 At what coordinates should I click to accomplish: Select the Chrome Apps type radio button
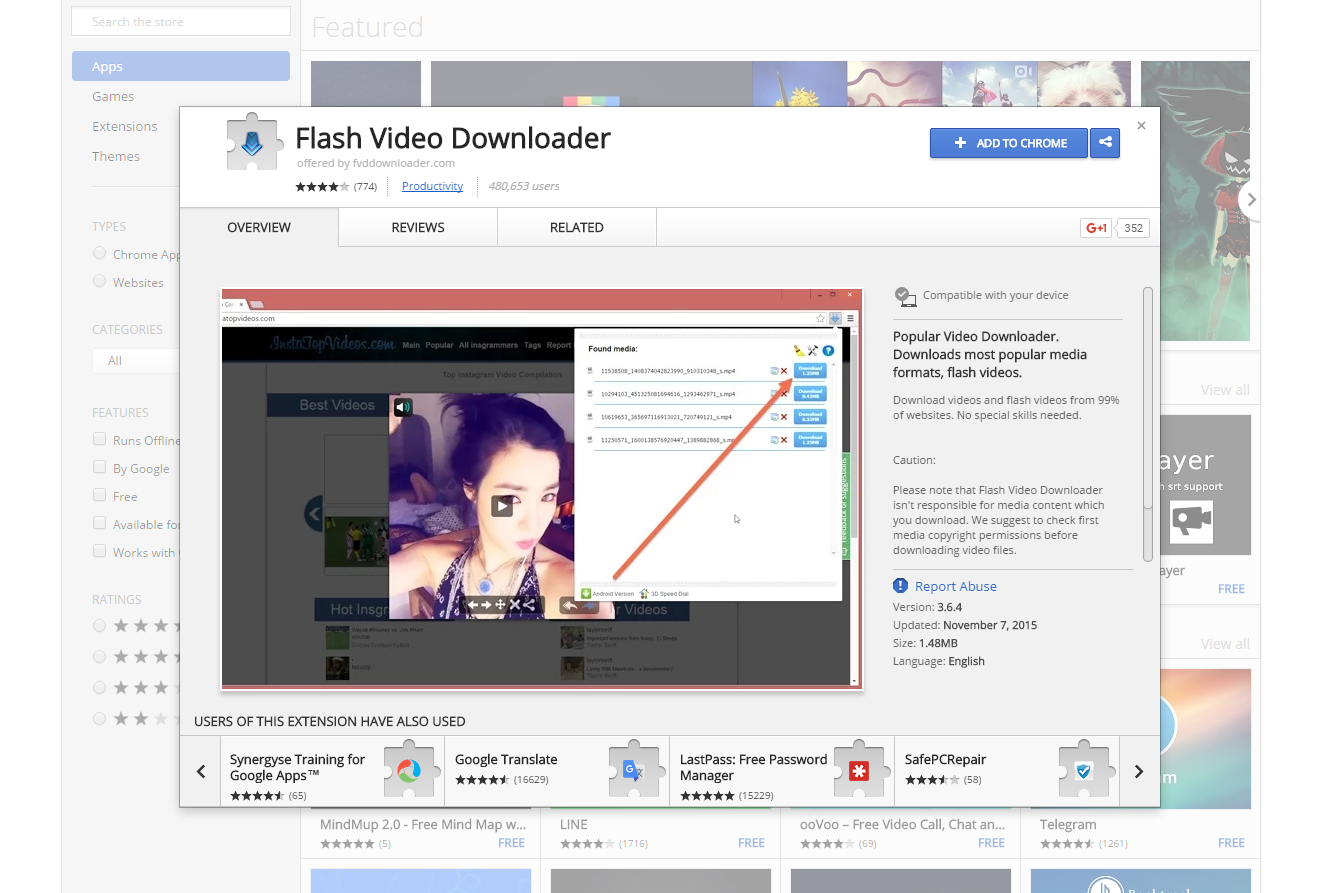(x=99, y=253)
